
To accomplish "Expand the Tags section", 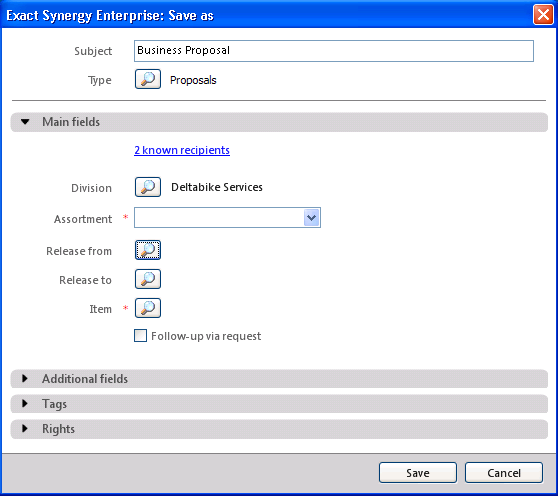I will (x=25, y=403).
